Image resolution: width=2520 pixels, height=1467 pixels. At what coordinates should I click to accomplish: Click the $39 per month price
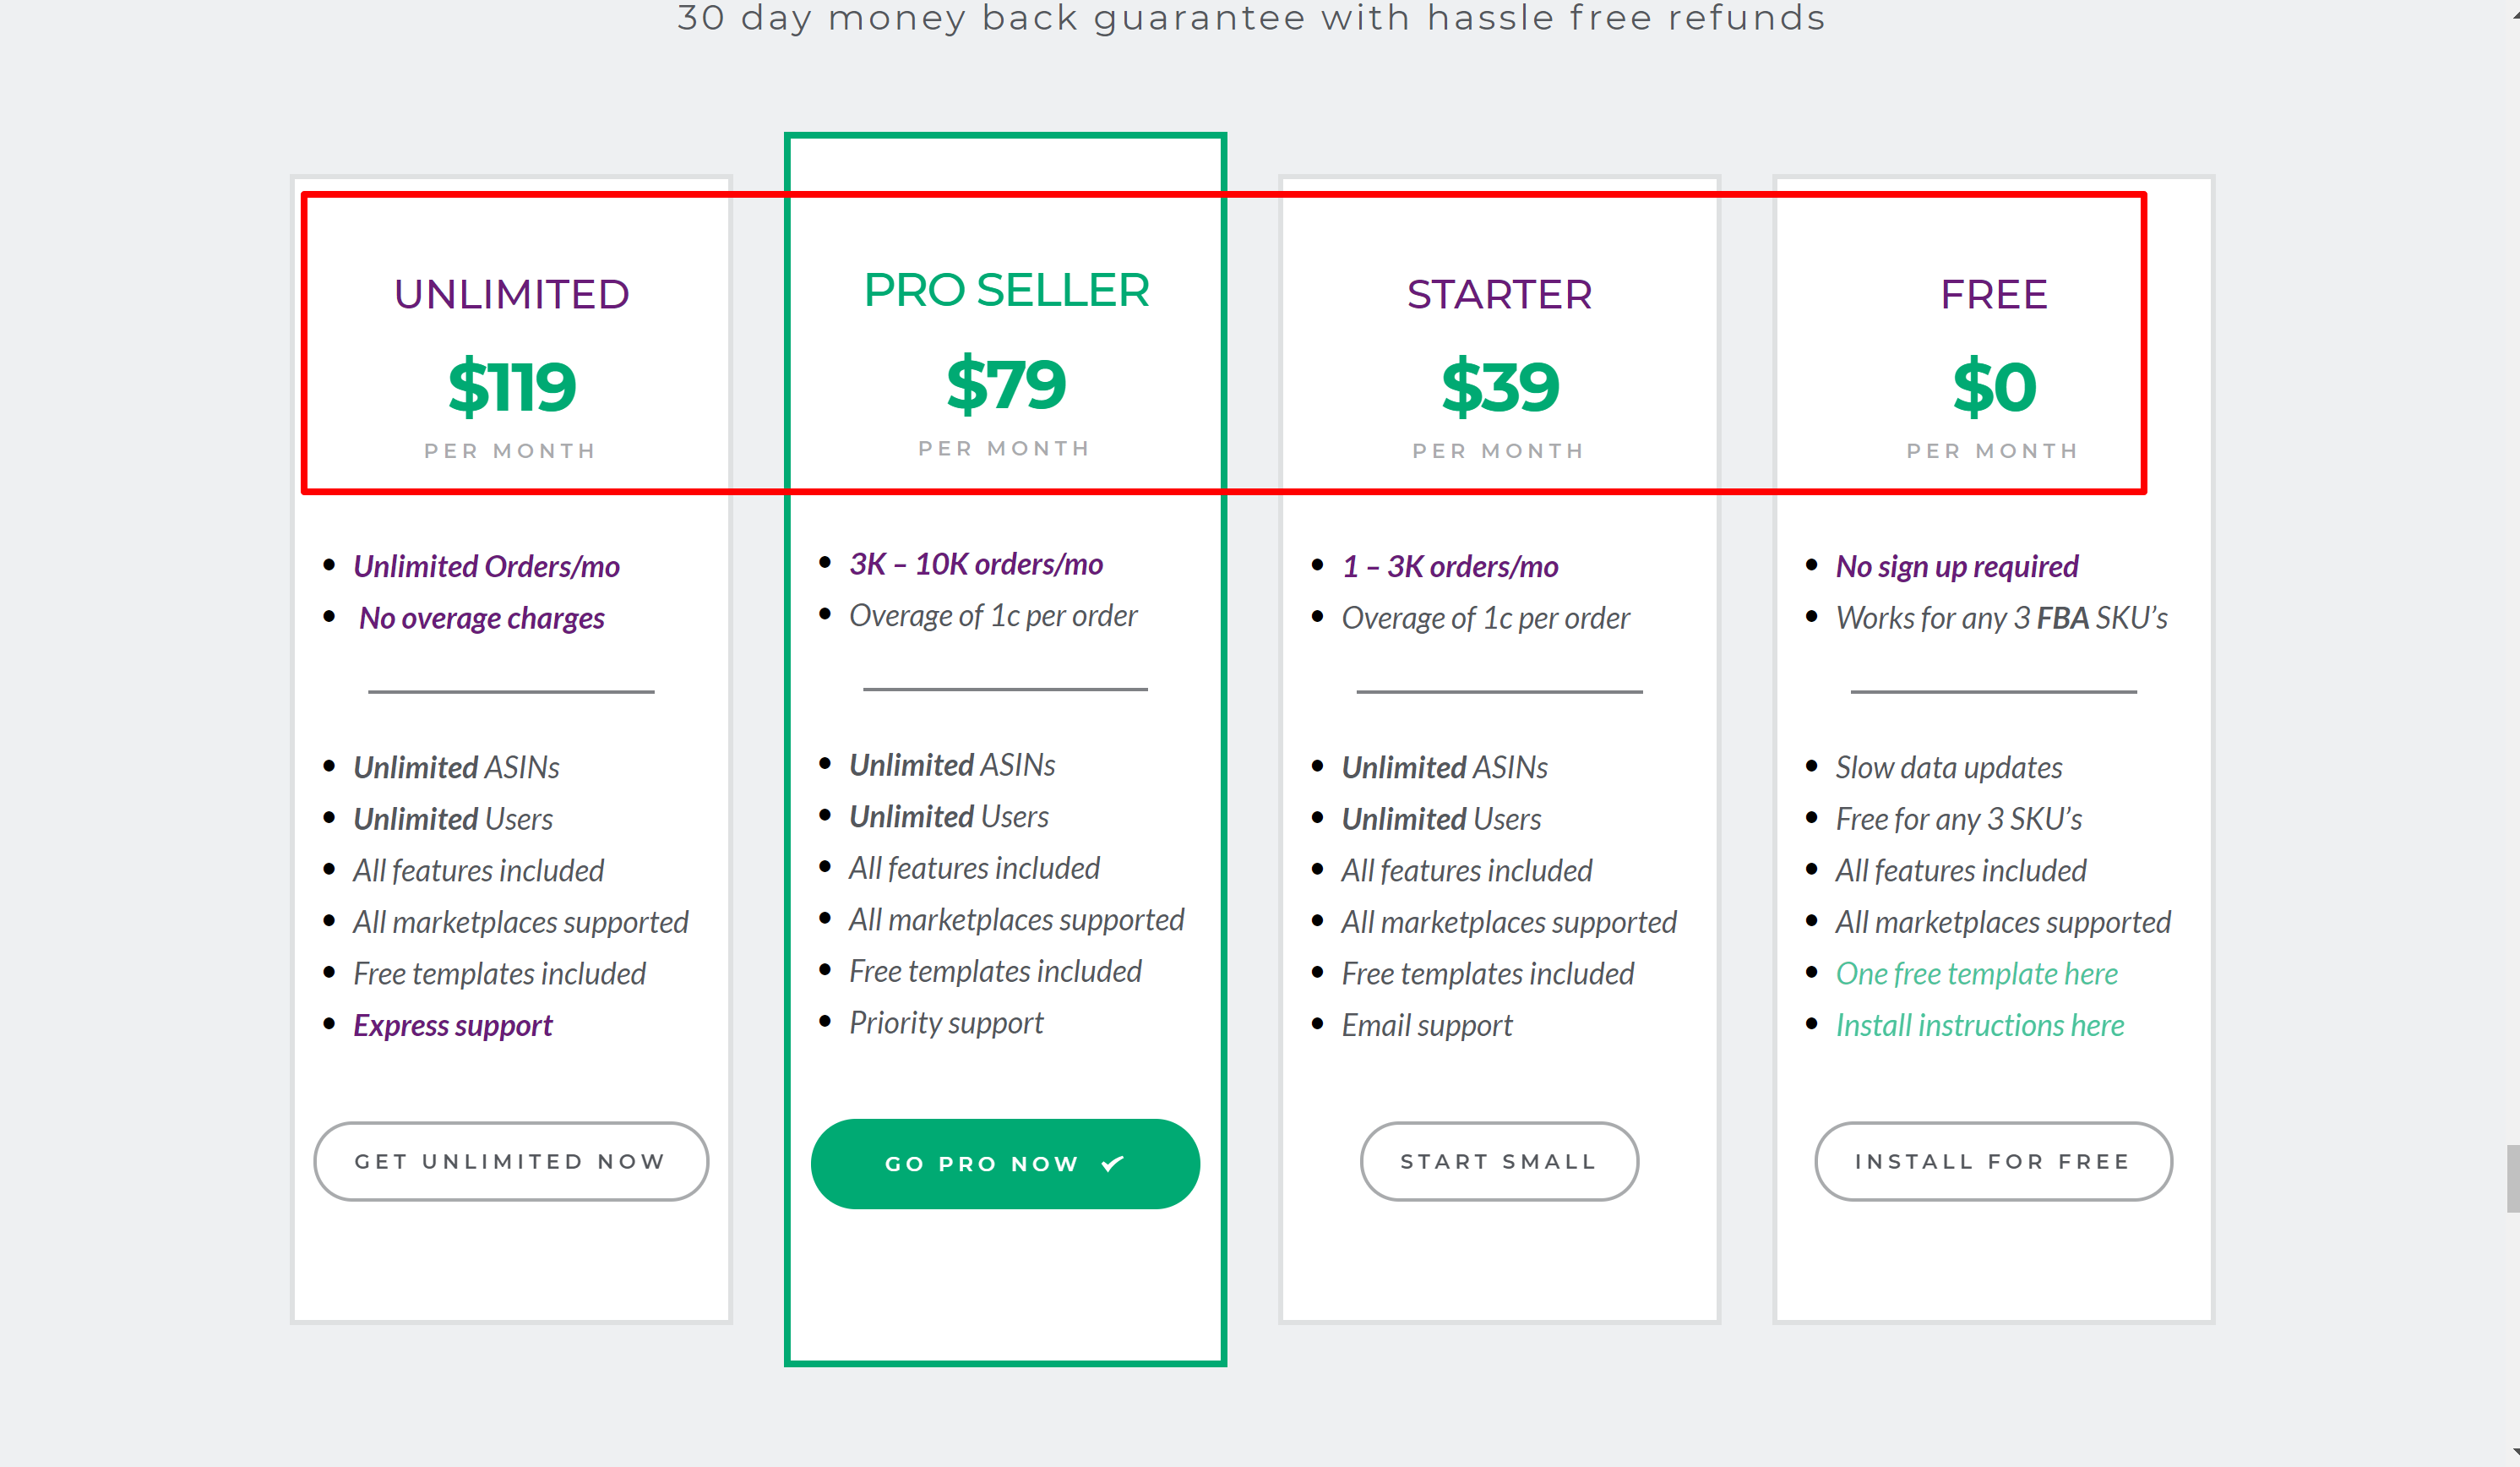(1499, 388)
